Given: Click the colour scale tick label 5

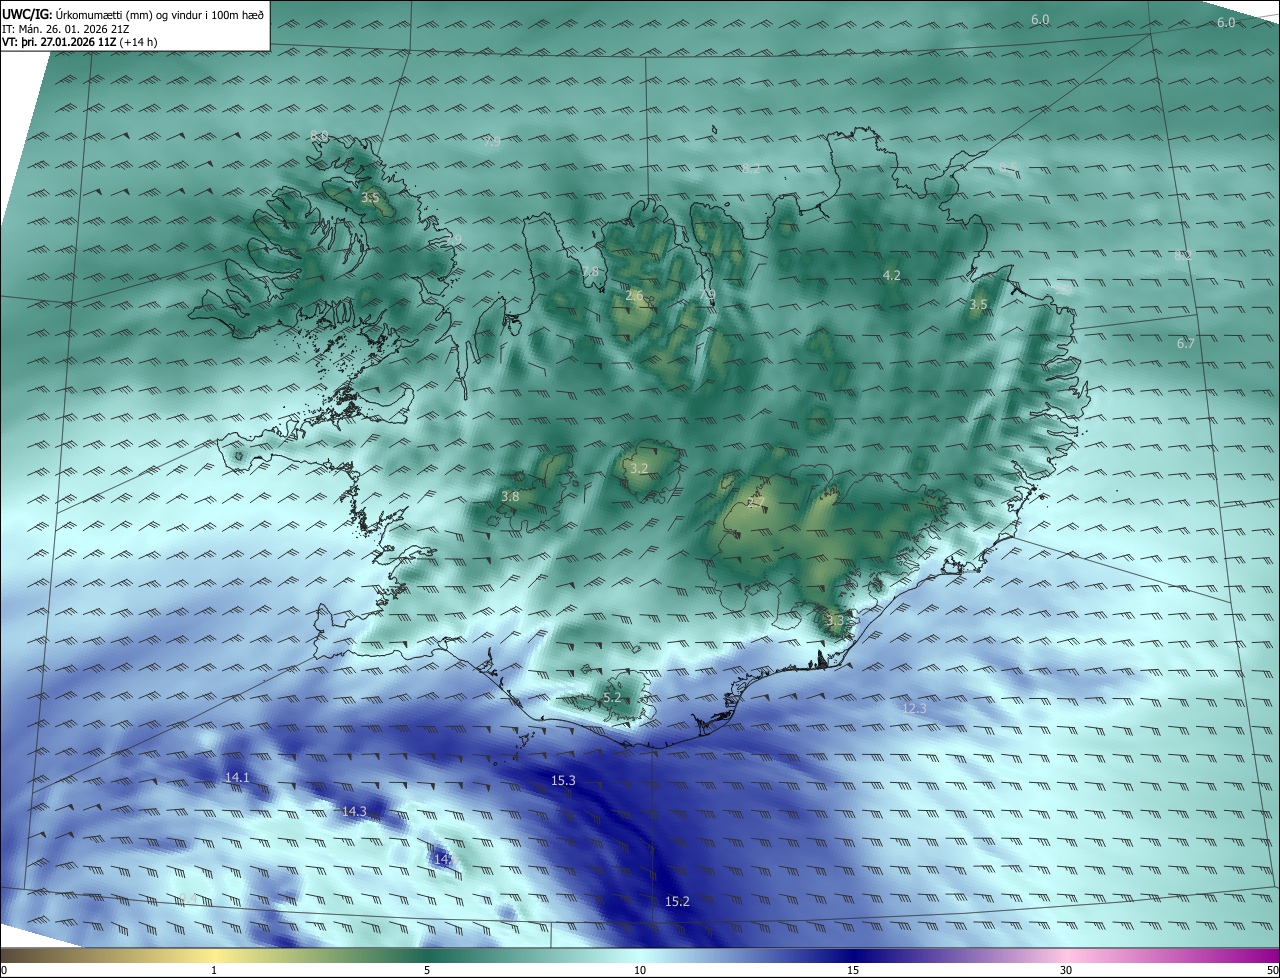Looking at the screenshot, I should coord(427,970).
